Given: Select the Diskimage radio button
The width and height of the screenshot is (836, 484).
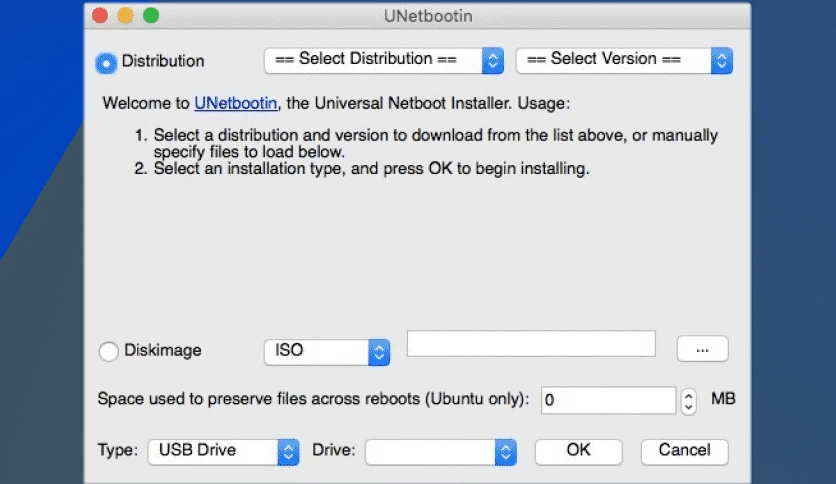Looking at the screenshot, I should pos(109,351).
